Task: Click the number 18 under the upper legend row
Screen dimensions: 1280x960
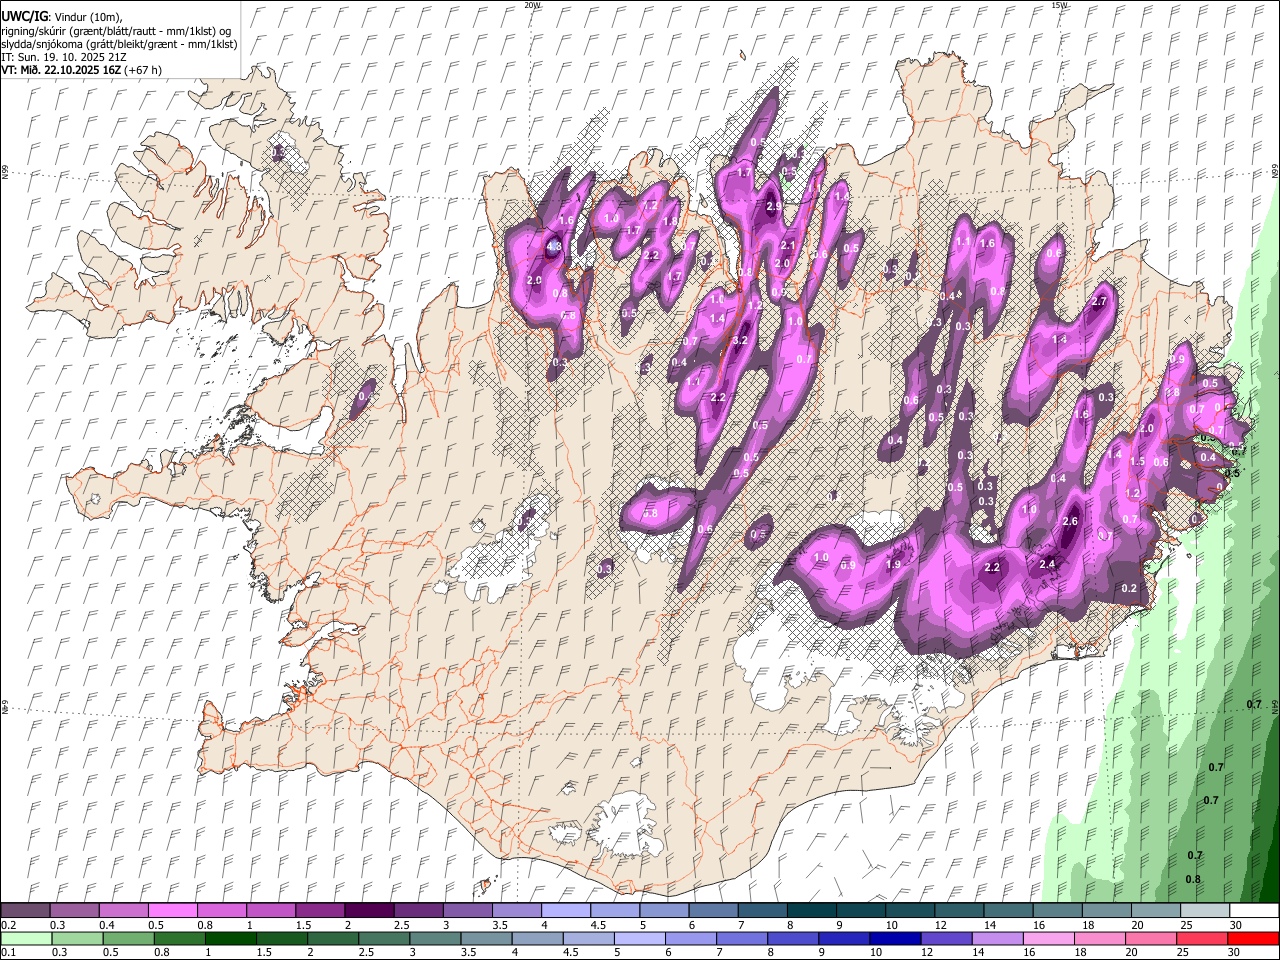Action: coord(1087,925)
